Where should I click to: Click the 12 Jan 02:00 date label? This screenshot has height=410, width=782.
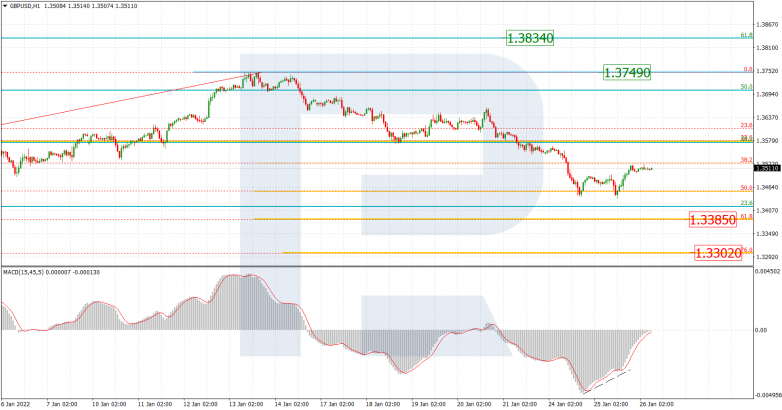click(x=201, y=404)
